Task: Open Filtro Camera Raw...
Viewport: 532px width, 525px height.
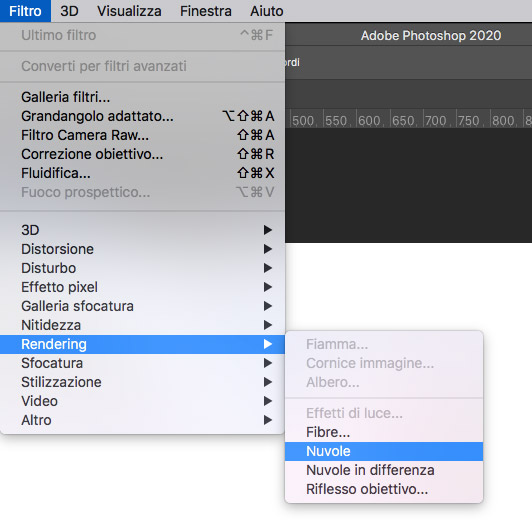Action: (x=142, y=135)
